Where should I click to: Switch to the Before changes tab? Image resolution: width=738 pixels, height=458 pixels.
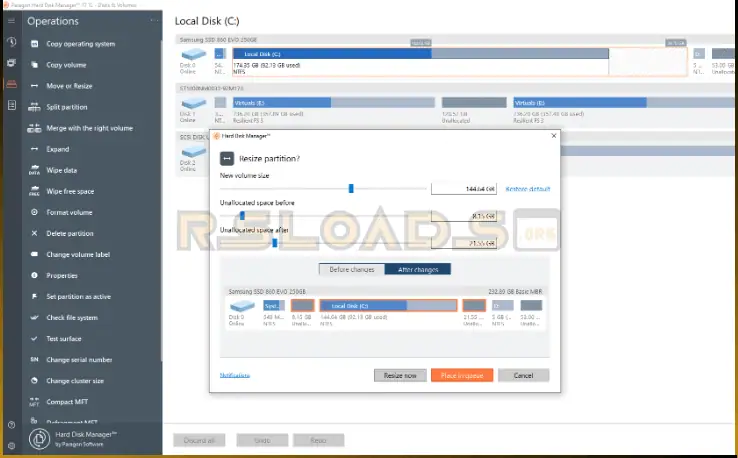(351, 269)
